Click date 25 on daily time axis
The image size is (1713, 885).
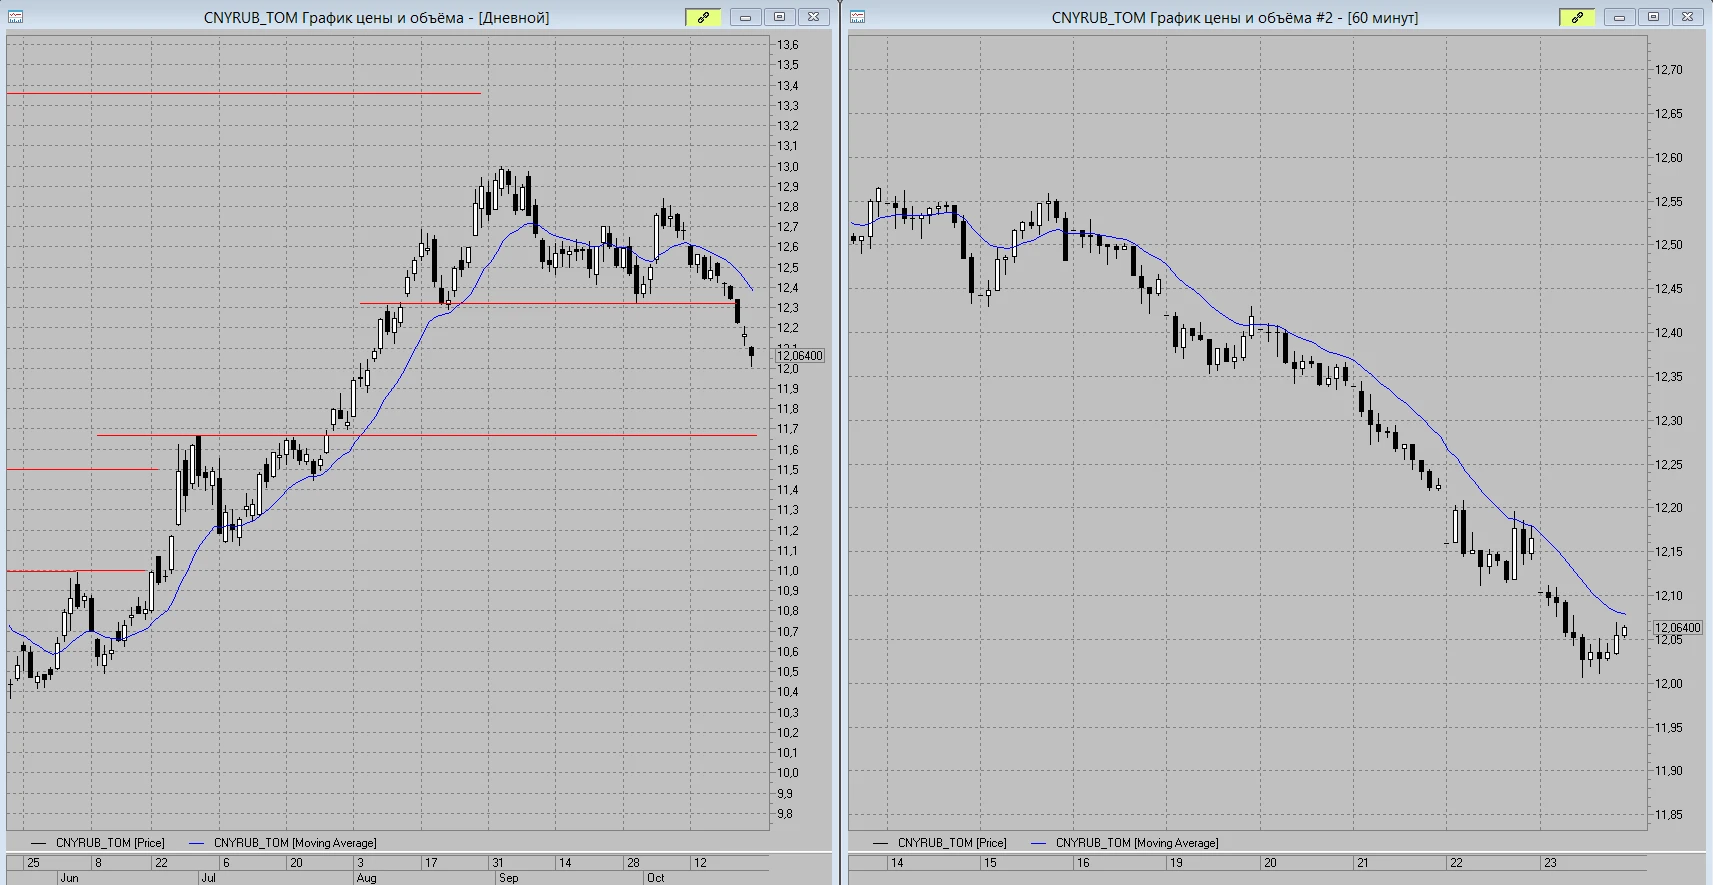[34, 862]
